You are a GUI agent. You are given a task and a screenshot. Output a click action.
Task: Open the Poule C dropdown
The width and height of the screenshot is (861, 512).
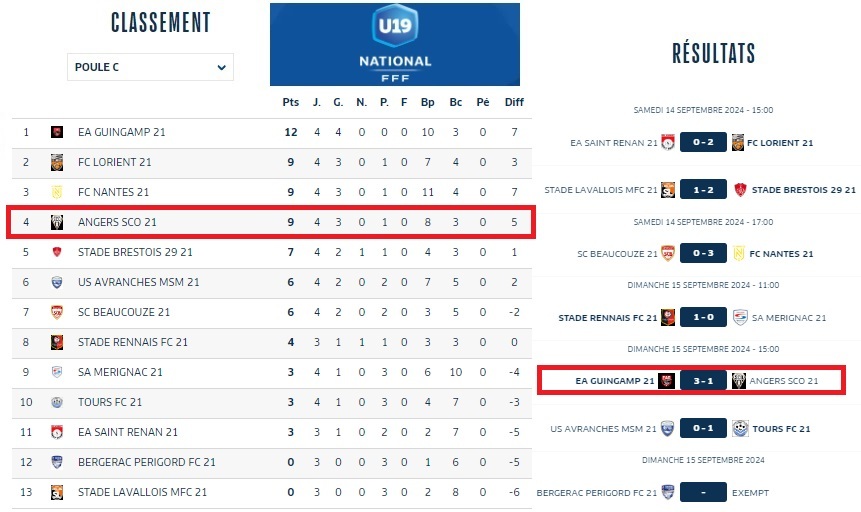click(x=150, y=67)
